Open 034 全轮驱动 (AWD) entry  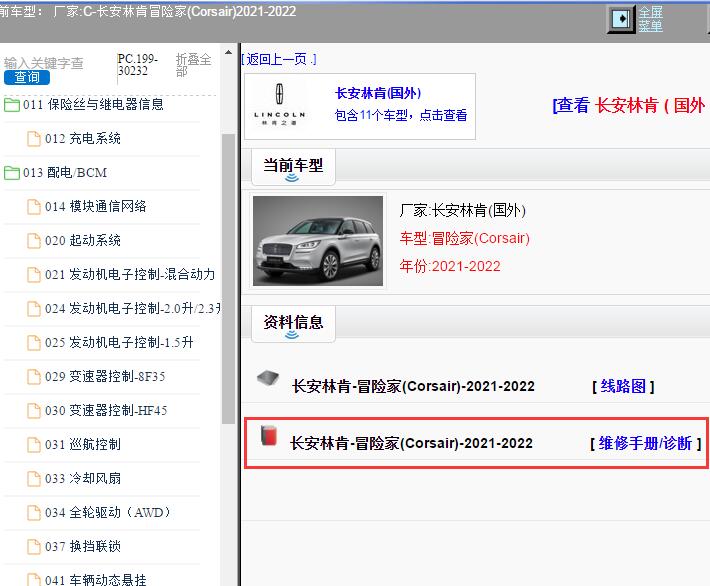coord(108,512)
